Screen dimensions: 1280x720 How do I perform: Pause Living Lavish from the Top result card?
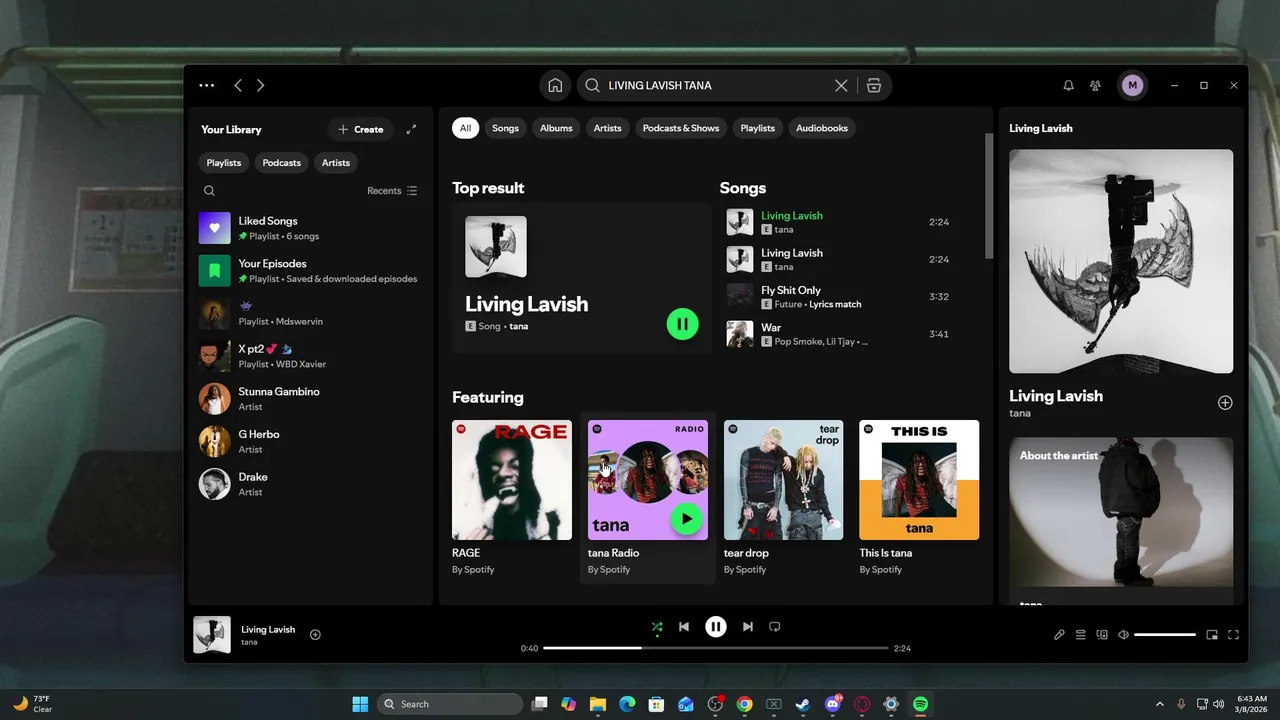[683, 324]
